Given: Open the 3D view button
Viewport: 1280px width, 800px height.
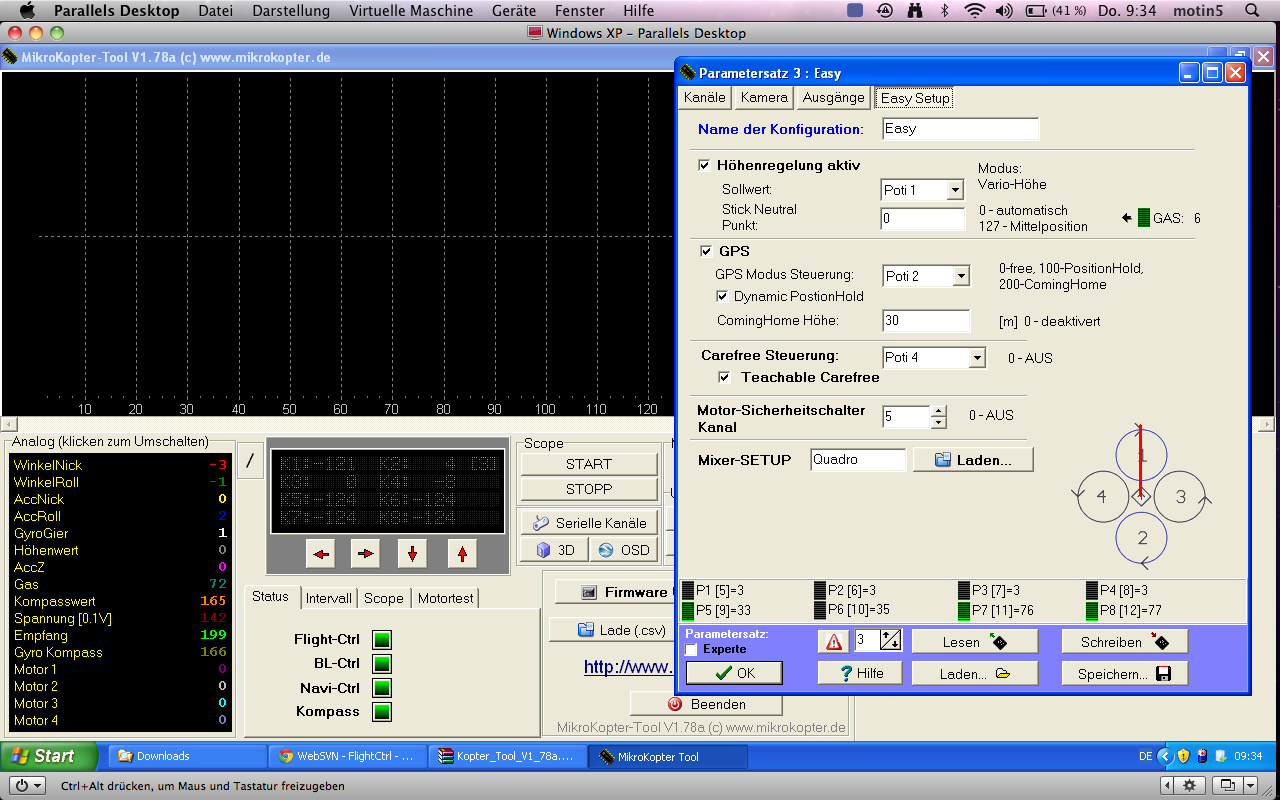Looking at the screenshot, I should tap(554, 550).
